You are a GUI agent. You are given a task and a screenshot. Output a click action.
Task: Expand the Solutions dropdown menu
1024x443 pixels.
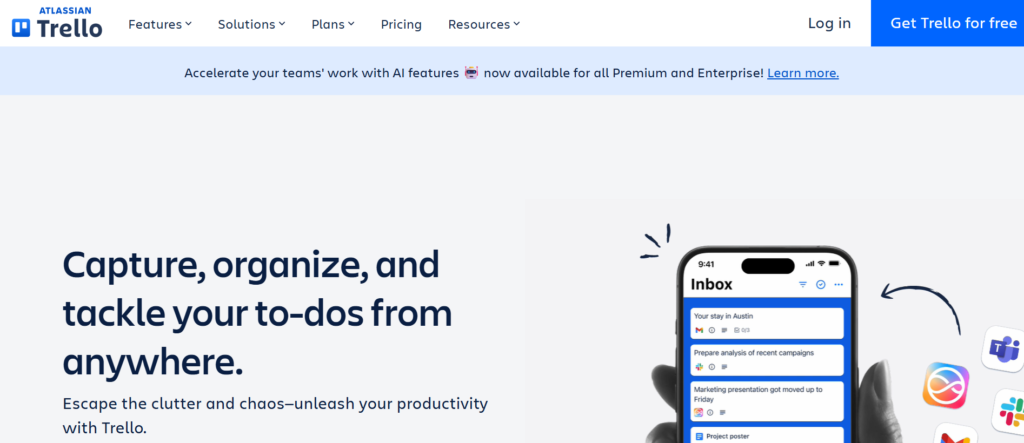pos(251,24)
